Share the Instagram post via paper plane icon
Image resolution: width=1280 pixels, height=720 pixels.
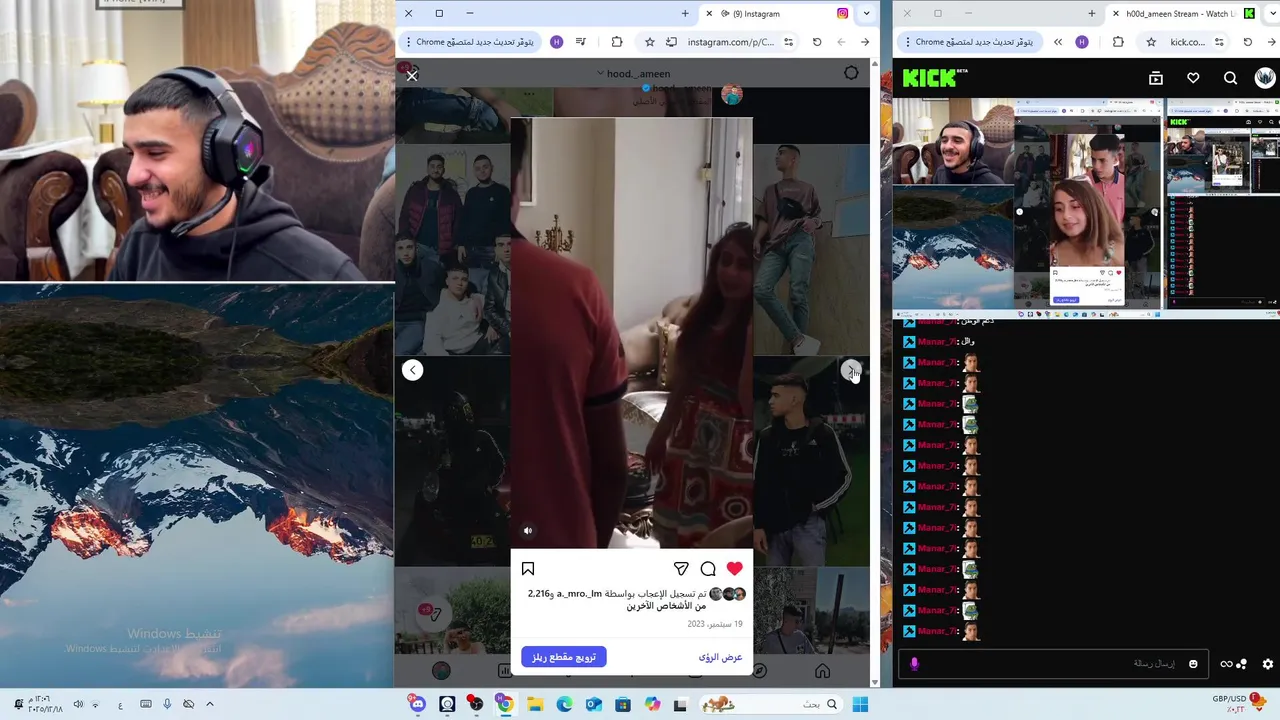point(681,569)
